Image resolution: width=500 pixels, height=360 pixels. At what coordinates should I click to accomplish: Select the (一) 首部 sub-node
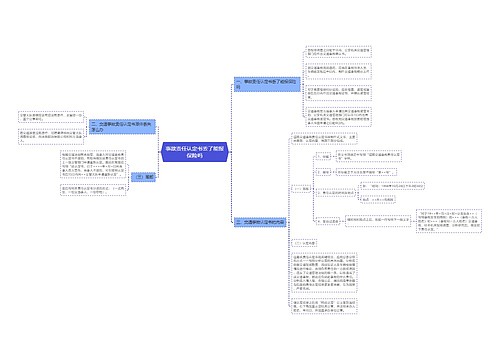(x=301, y=189)
